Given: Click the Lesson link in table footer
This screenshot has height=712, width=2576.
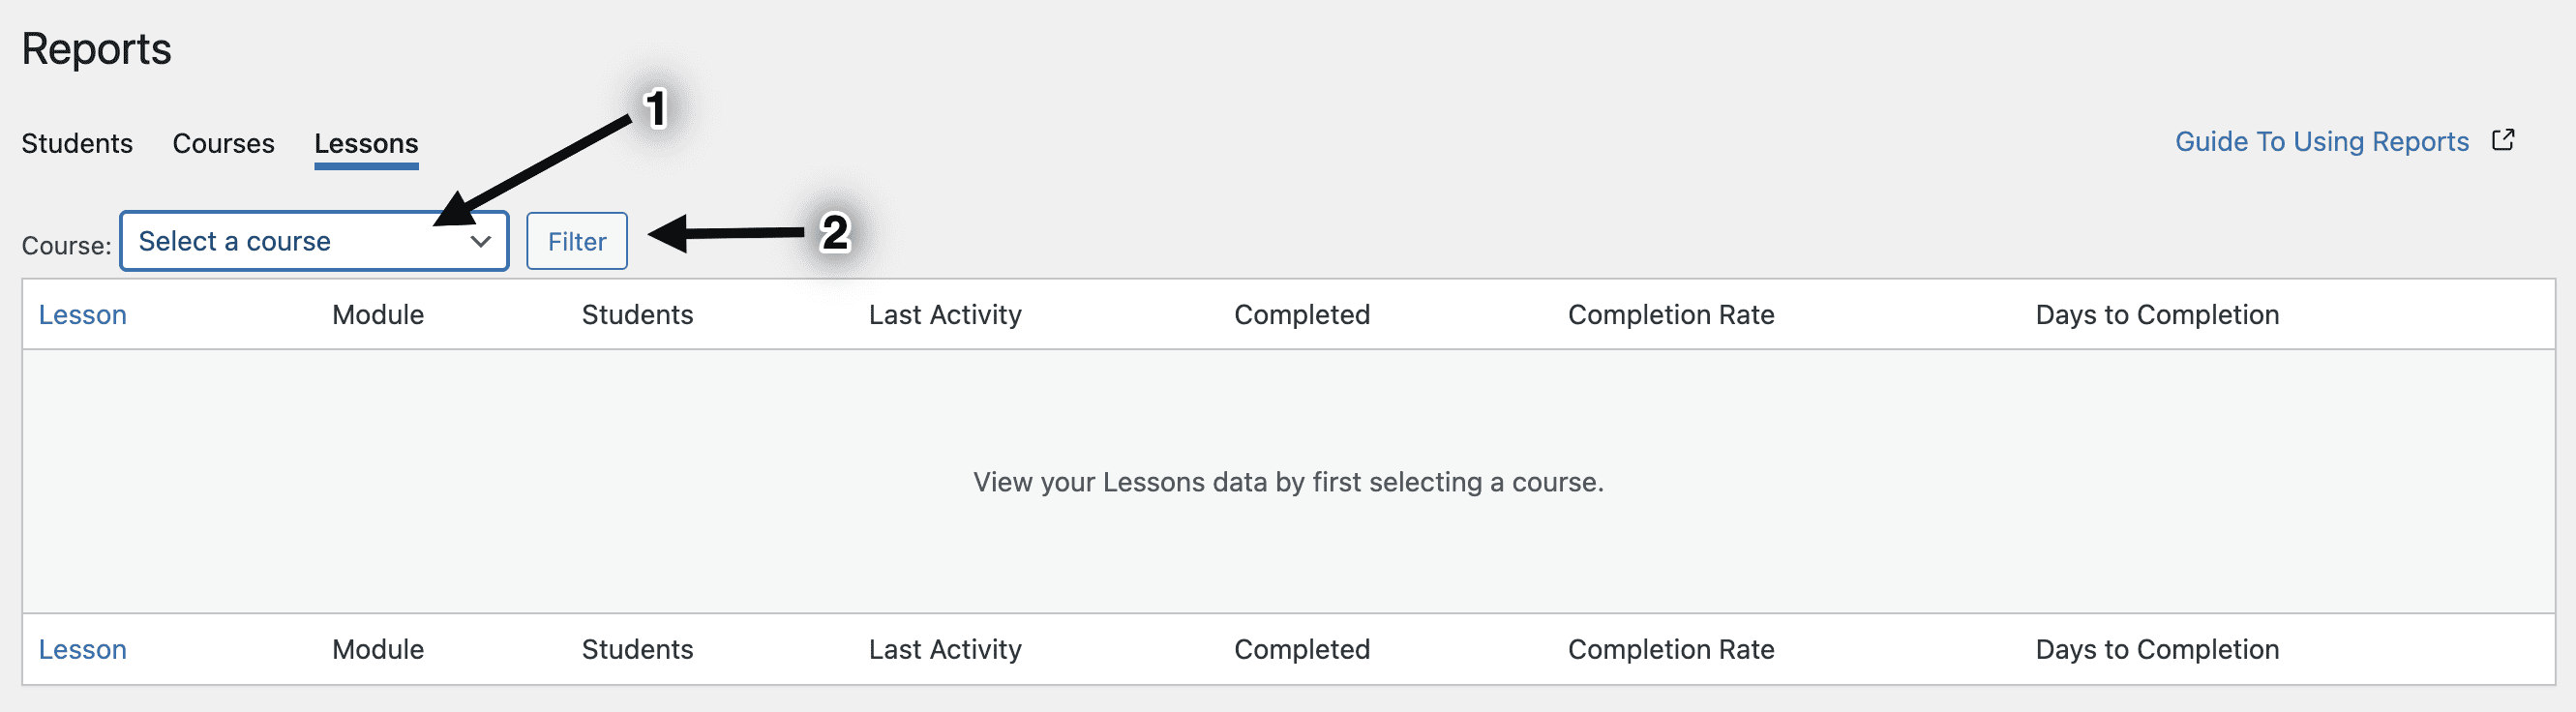Looking at the screenshot, I should click(x=82, y=650).
